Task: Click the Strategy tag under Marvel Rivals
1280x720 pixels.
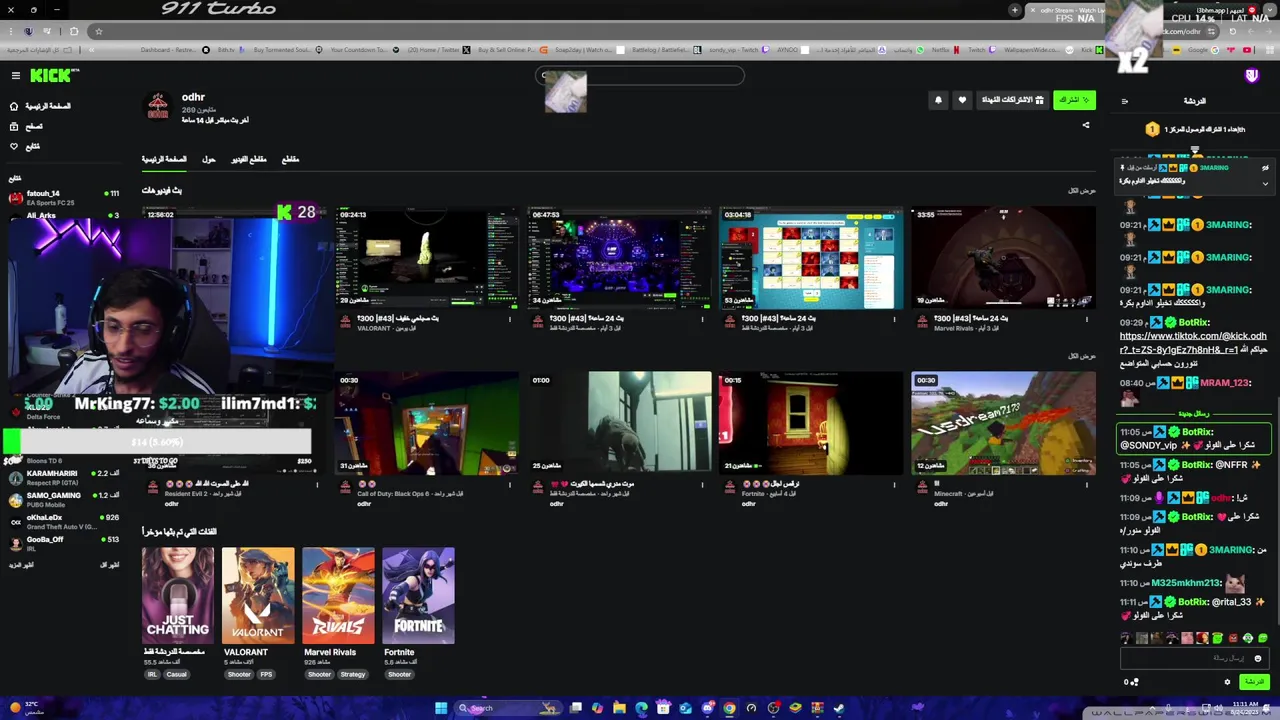Action: click(353, 674)
